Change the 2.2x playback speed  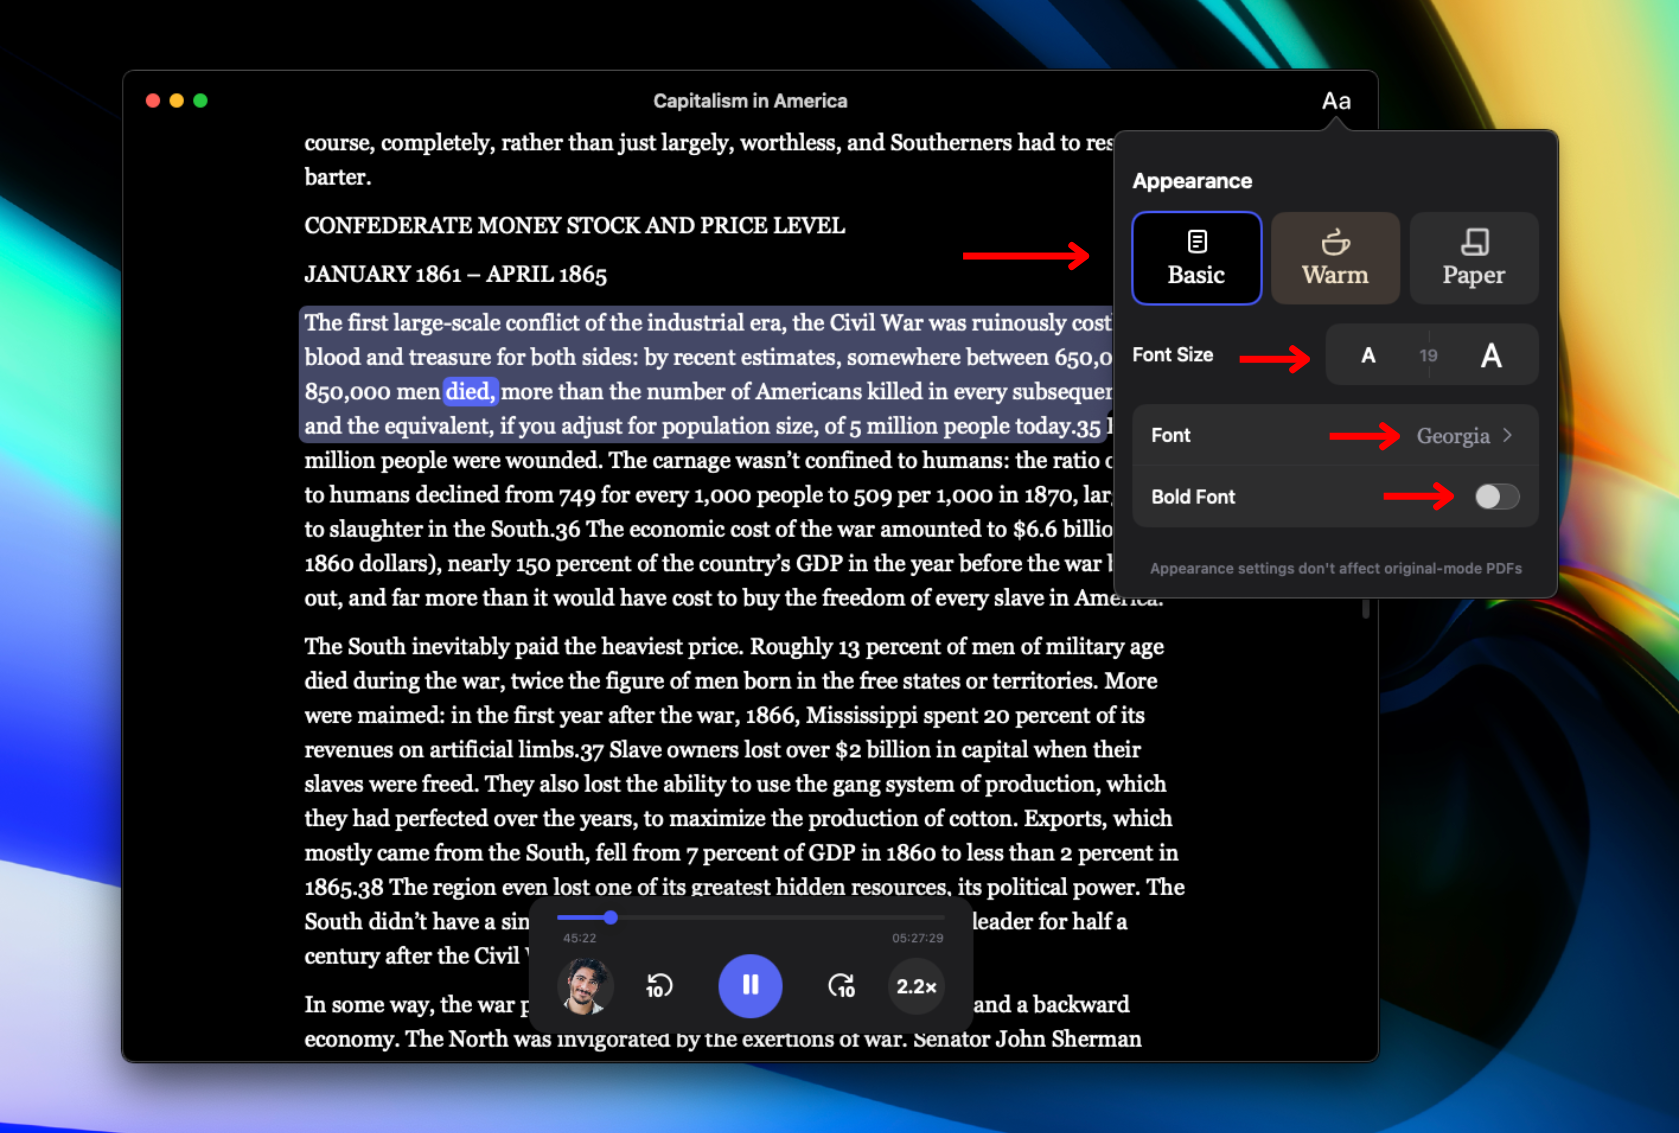point(915,986)
